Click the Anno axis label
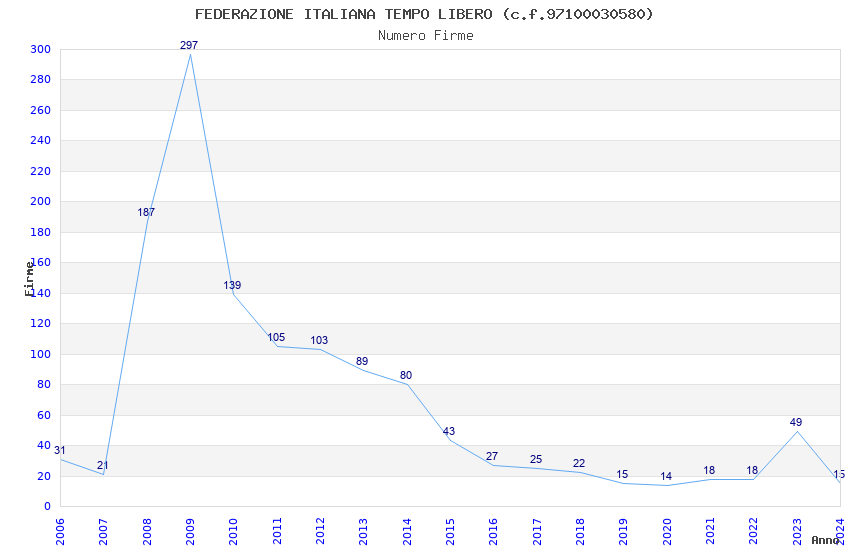Screen dimensions: 850x550 825,540
